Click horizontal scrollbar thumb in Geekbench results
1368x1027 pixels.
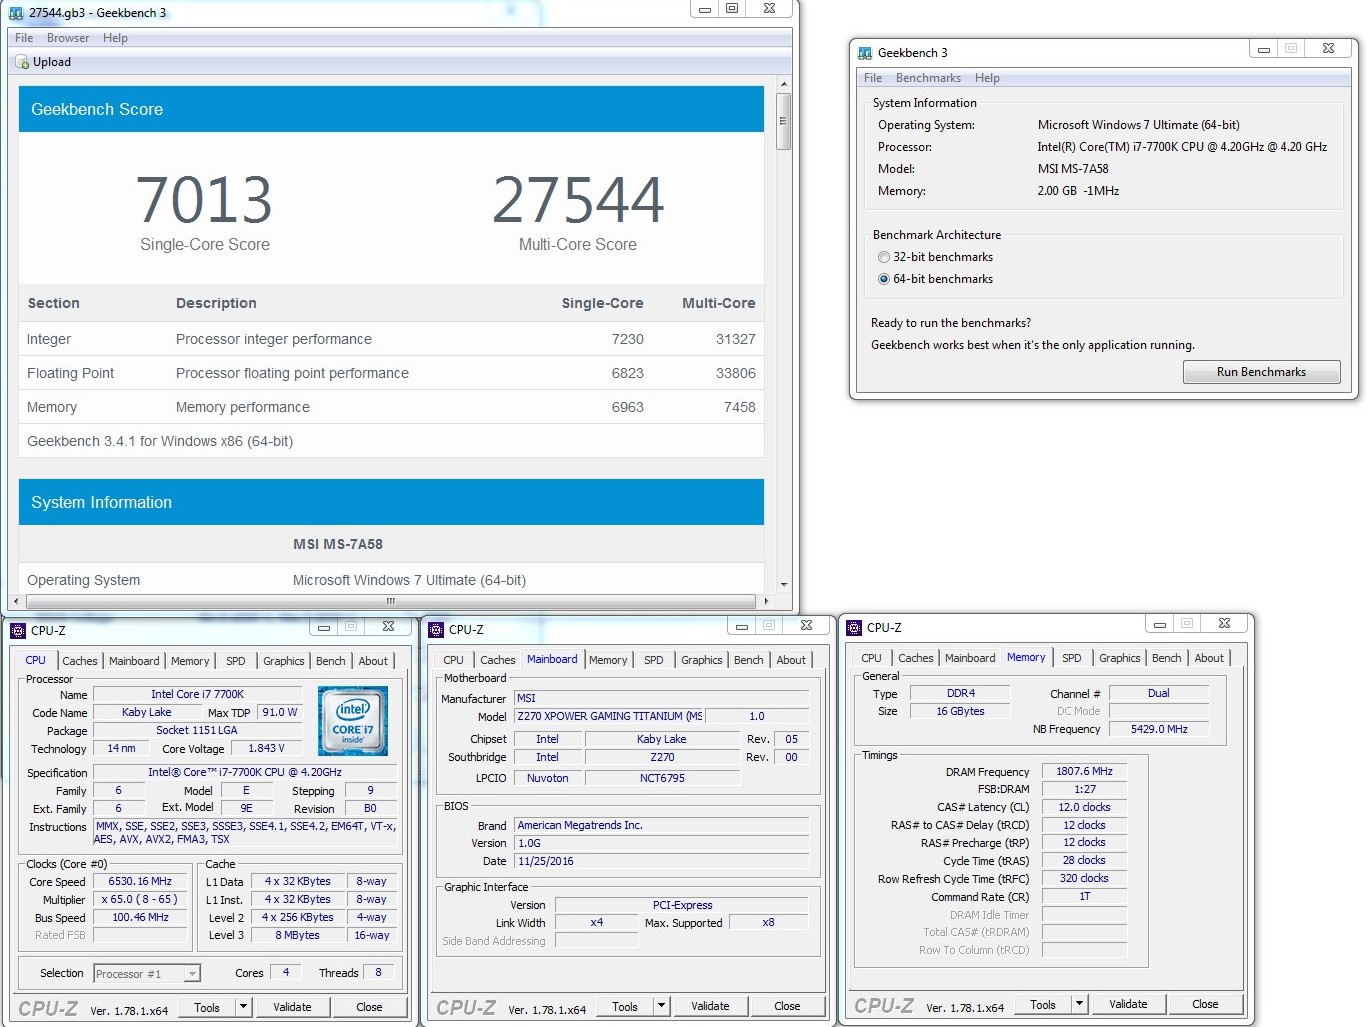(391, 601)
